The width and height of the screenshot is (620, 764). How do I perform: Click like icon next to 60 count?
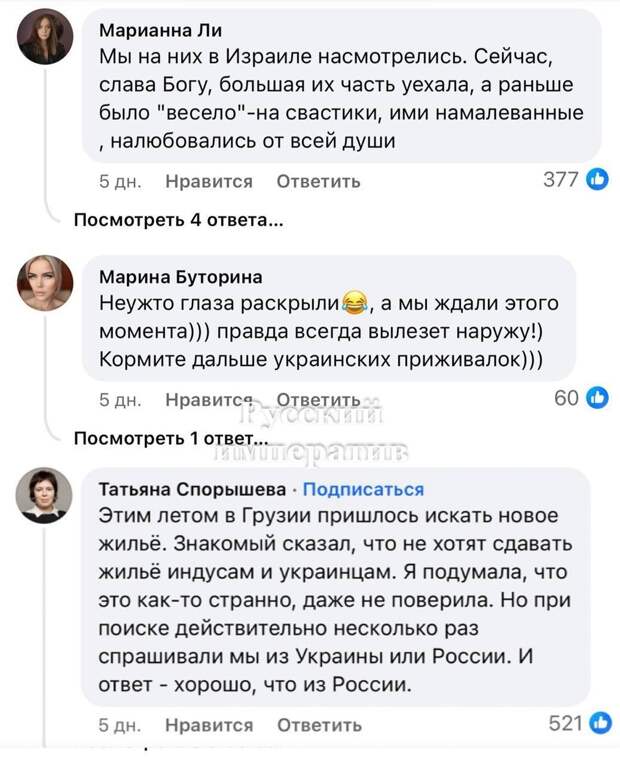(x=598, y=398)
